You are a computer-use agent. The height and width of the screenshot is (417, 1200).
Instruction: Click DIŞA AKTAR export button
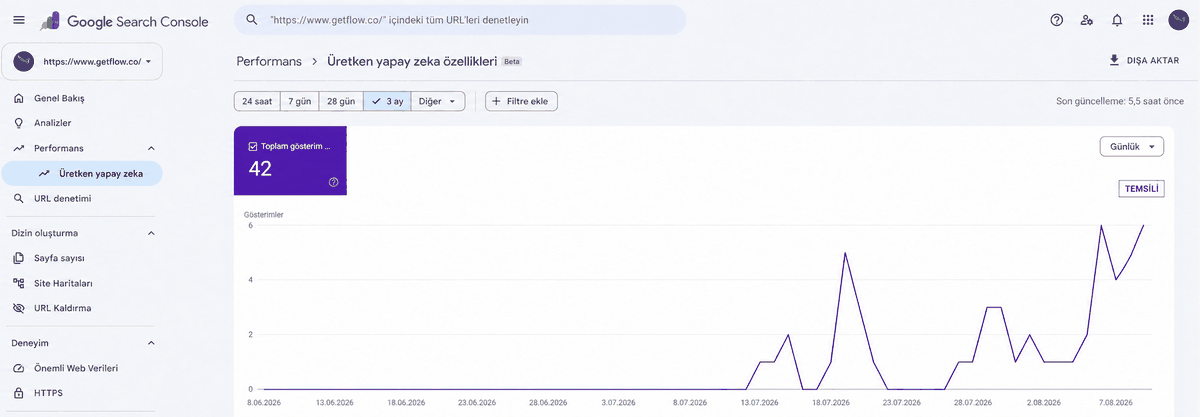click(1143, 60)
